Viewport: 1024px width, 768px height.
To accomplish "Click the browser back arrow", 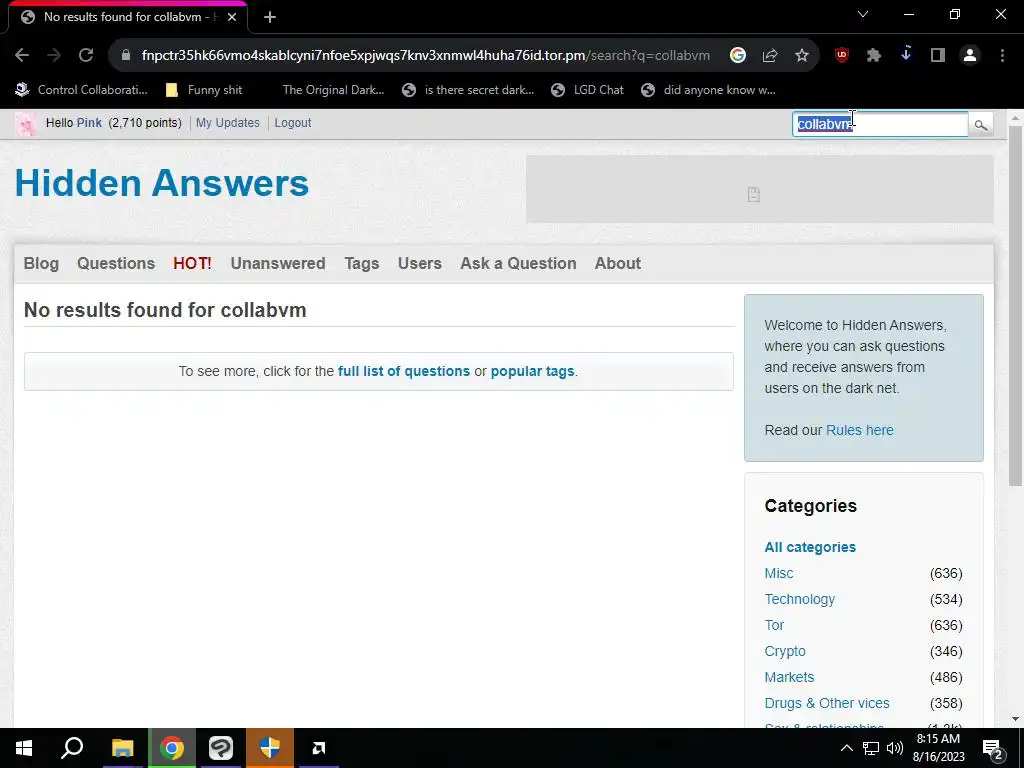I will 22,56.
